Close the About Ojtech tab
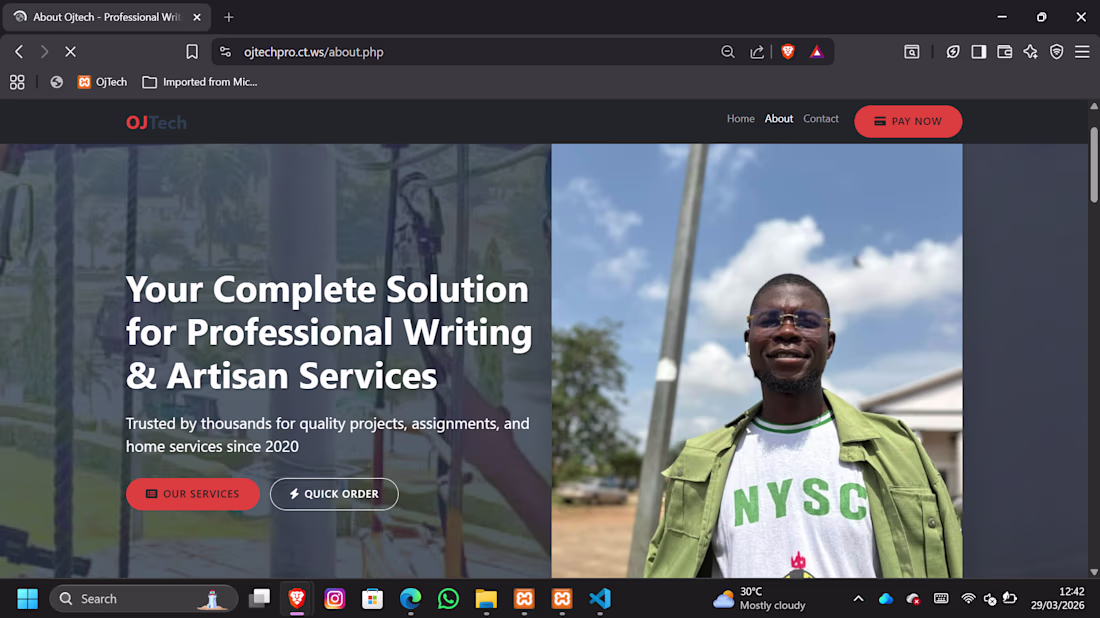The width and height of the screenshot is (1100, 618). click(x=196, y=17)
